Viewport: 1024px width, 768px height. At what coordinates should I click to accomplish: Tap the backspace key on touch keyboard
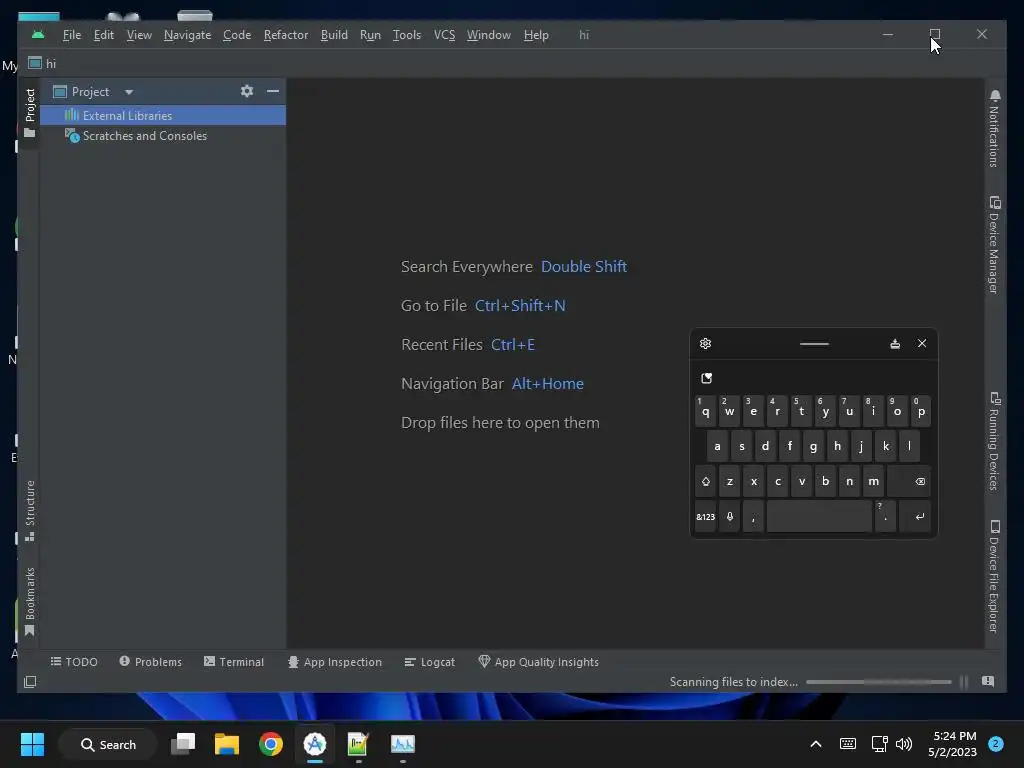coord(910,482)
